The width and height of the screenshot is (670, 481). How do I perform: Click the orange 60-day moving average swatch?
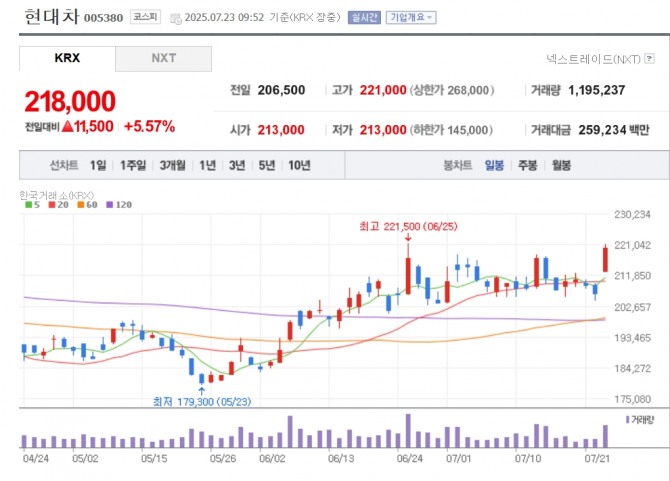[80, 205]
